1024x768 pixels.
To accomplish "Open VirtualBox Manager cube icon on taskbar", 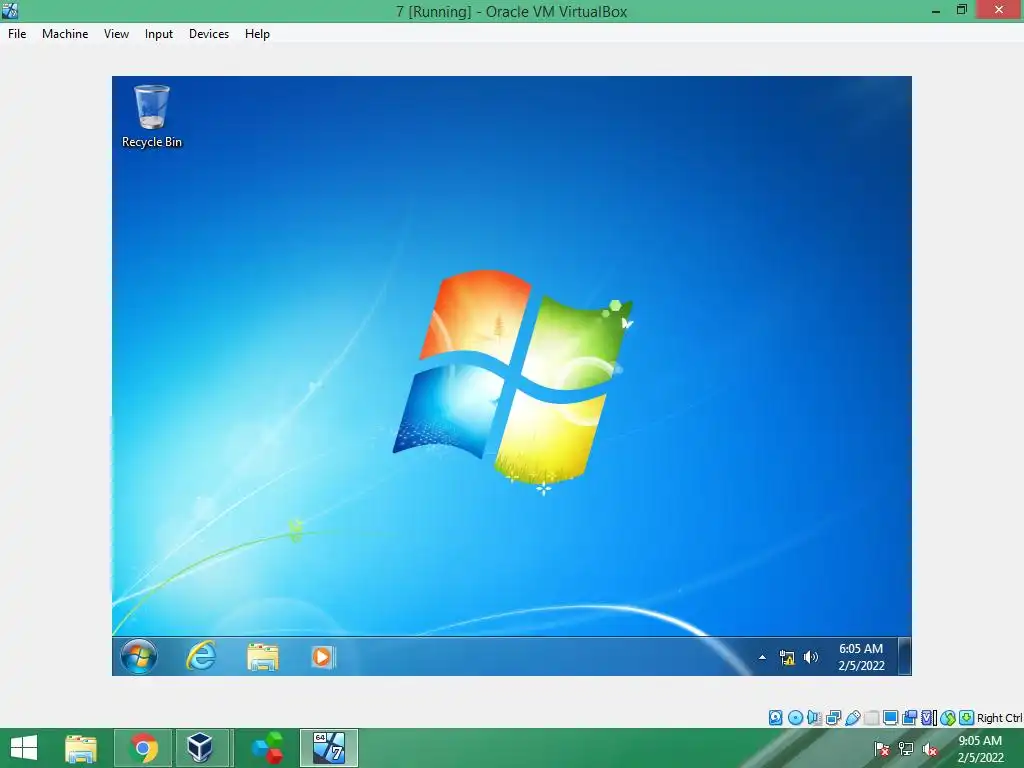I will tap(200, 748).
